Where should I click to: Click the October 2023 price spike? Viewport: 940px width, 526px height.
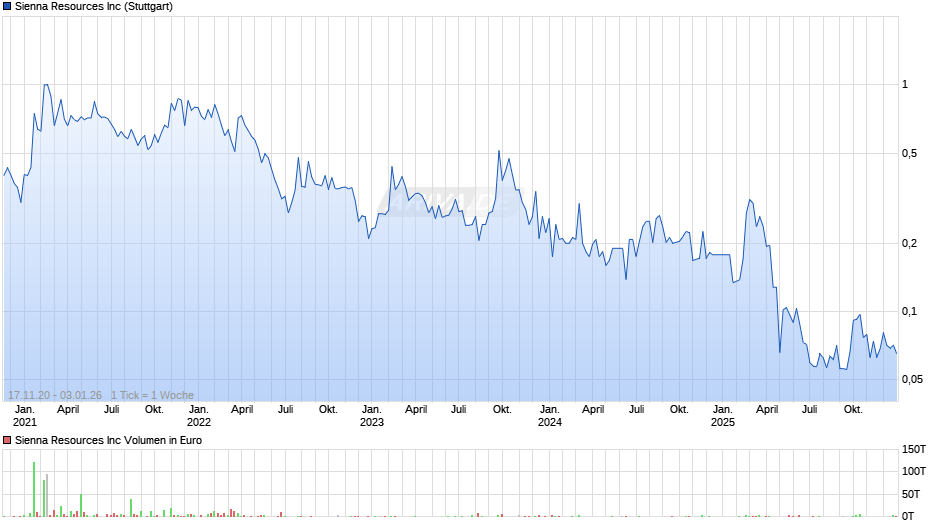click(x=499, y=151)
